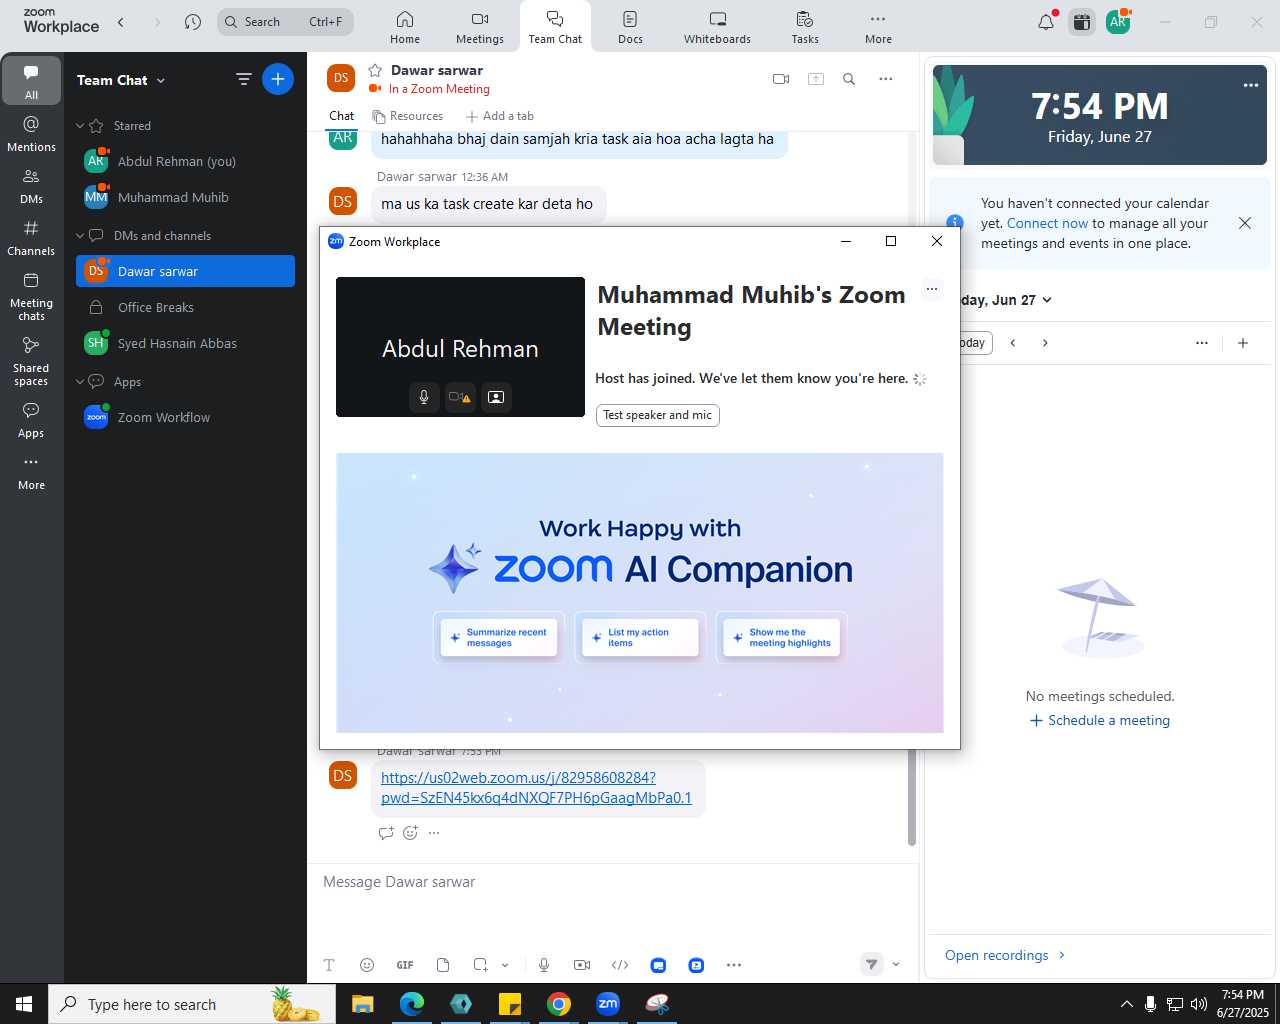Open Channels in the left sidebar

tap(32, 238)
